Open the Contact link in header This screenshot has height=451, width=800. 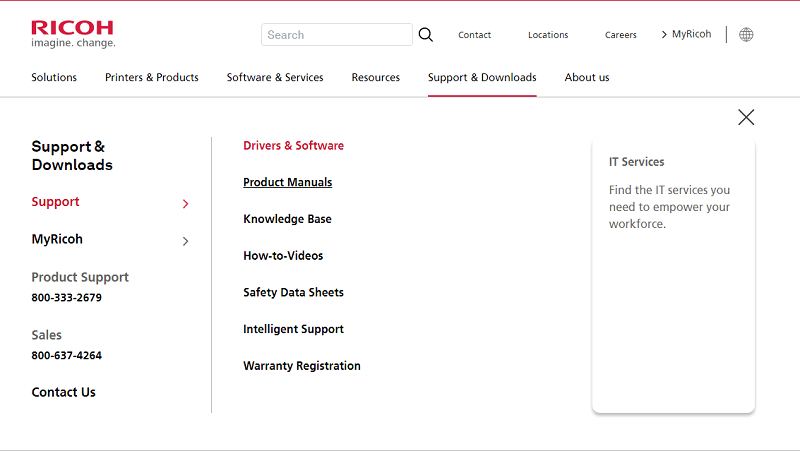(474, 35)
